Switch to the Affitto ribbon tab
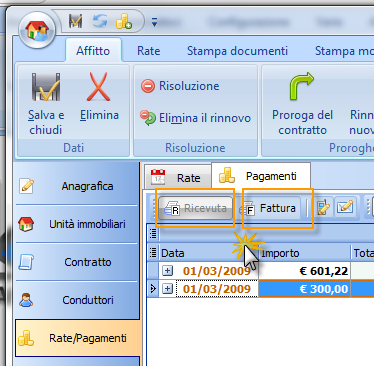374x366 pixels. point(93,51)
